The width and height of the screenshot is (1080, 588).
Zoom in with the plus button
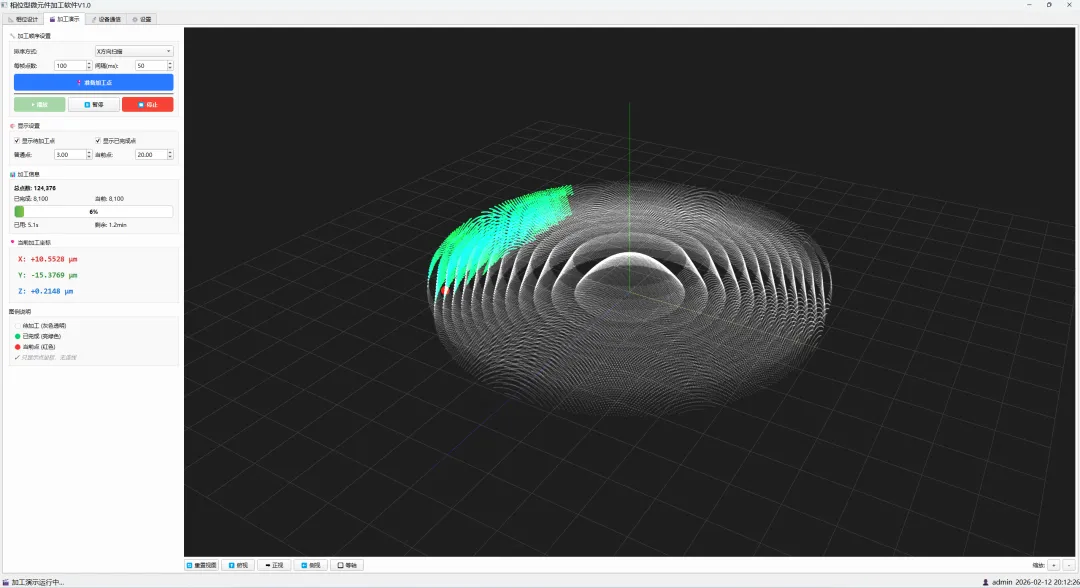point(1054,565)
